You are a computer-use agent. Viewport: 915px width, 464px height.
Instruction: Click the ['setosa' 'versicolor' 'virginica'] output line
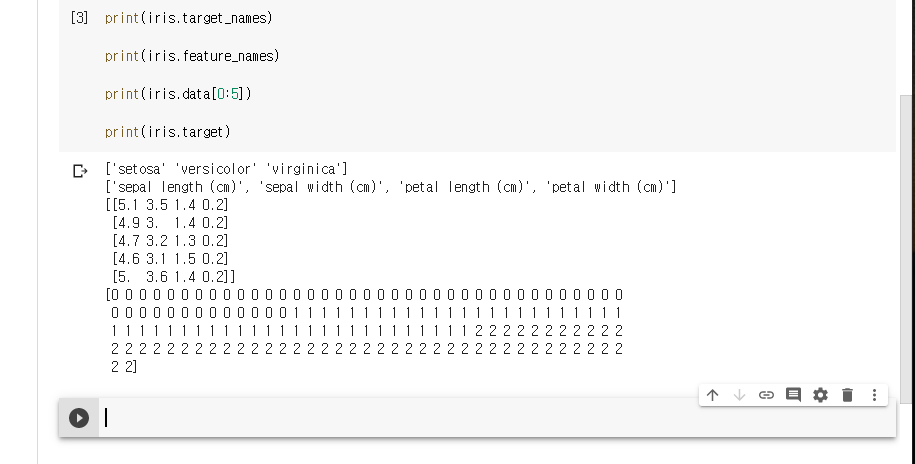pyautogui.click(x=225, y=168)
